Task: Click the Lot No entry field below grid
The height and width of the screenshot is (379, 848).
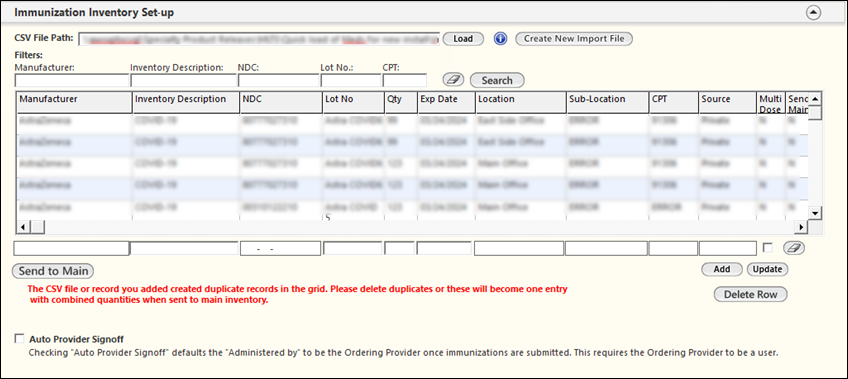Action: click(353, 248)
